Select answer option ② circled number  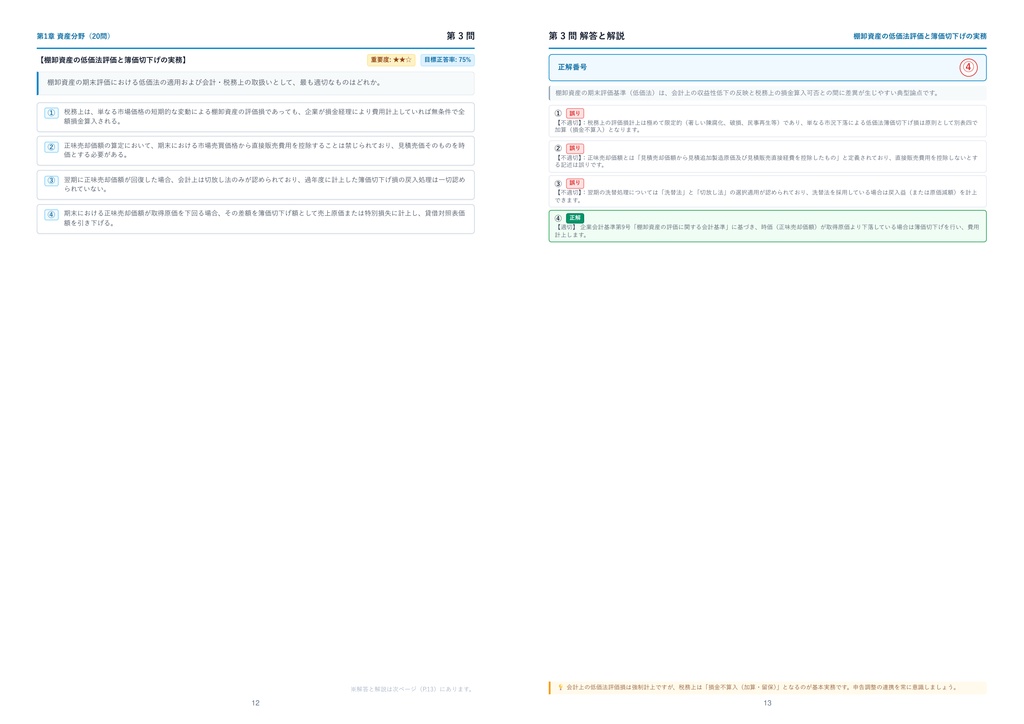(x=52, y=147)
